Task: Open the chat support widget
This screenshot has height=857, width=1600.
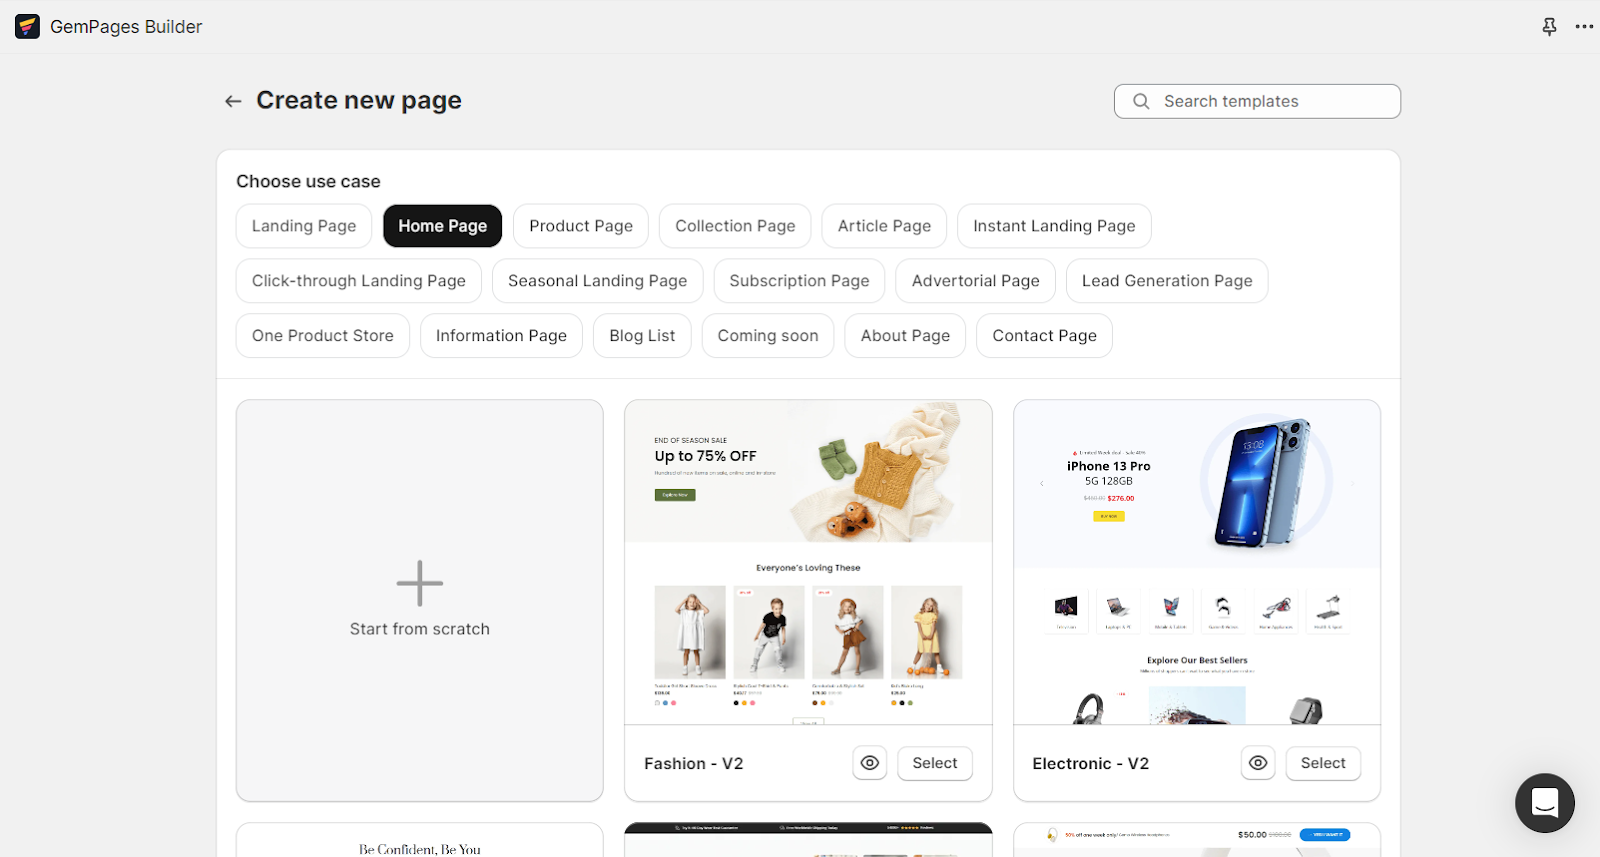Action: pos(1544,802)
